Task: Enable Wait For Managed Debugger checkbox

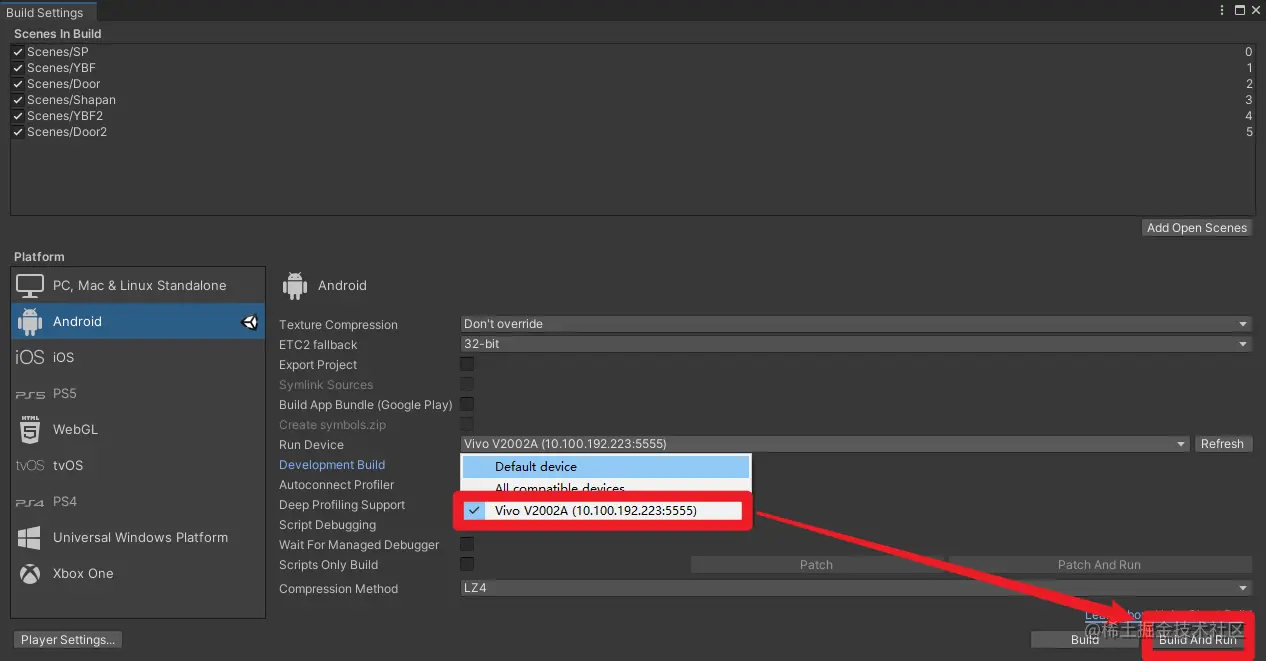Action: point(467,544)
